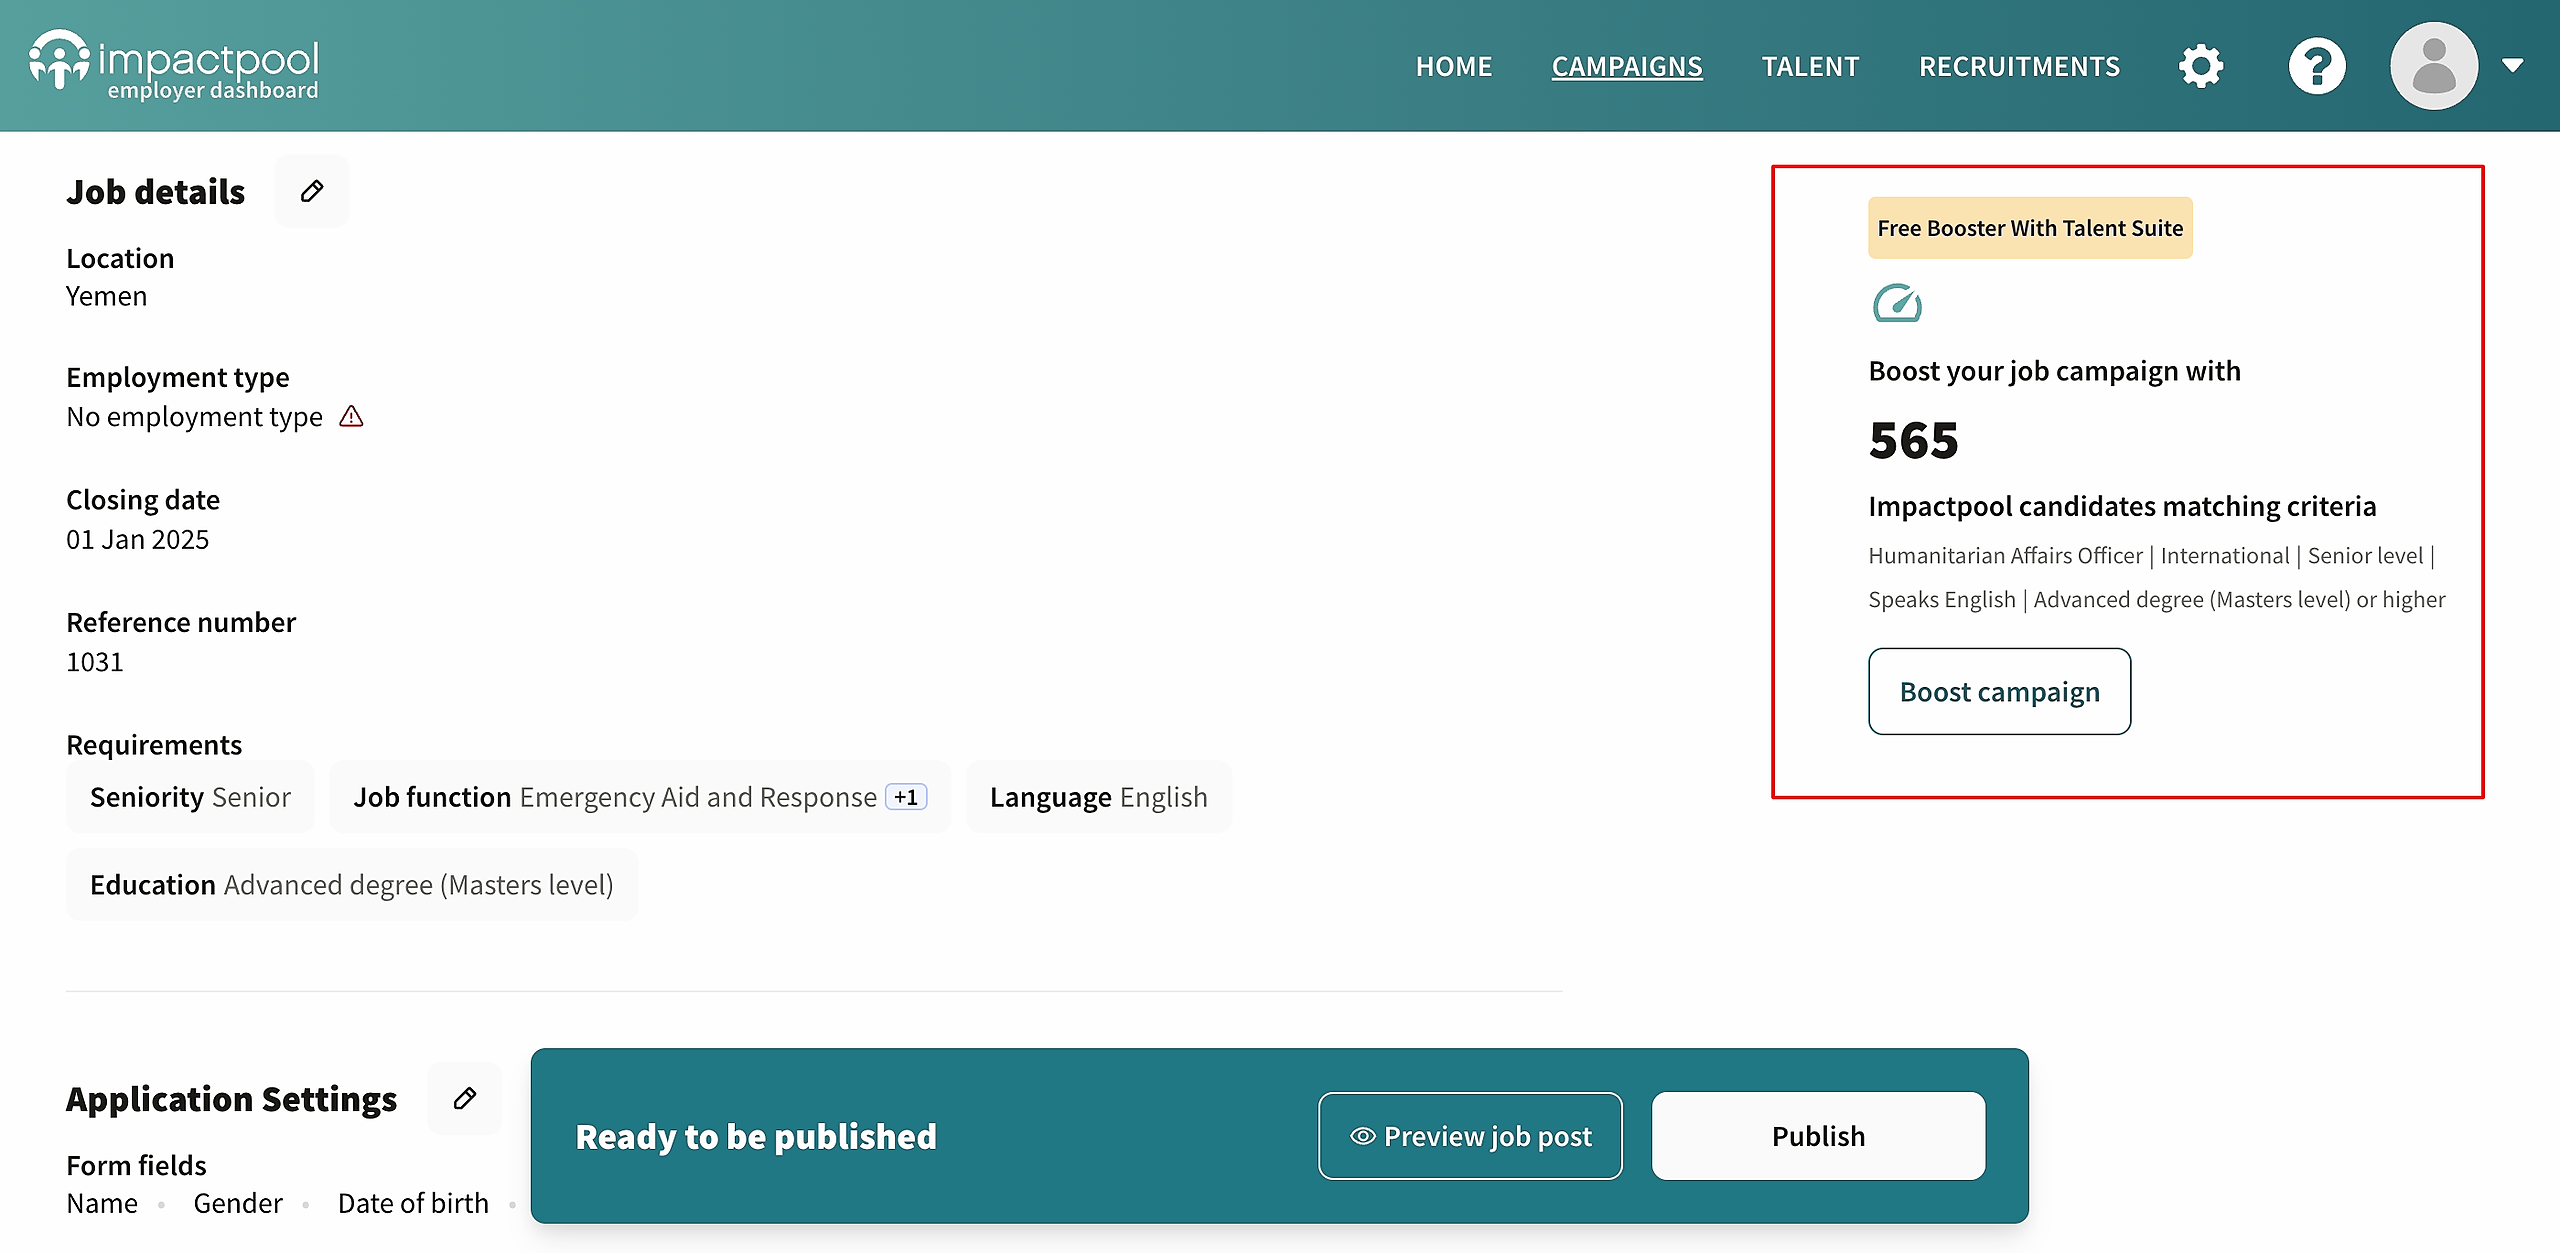The image size is (2560, 1253).
Task: Click the Ready to be published message
Action: (x=756, y=1136)
